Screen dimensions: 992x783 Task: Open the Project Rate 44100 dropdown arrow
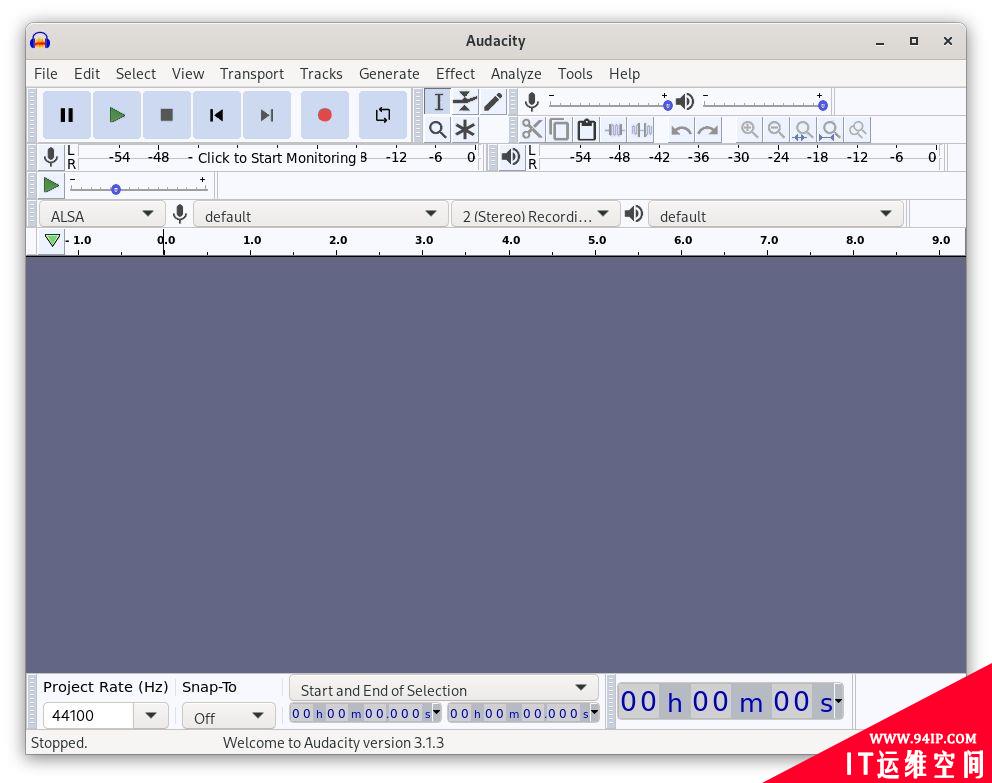[x=151, y=715]
